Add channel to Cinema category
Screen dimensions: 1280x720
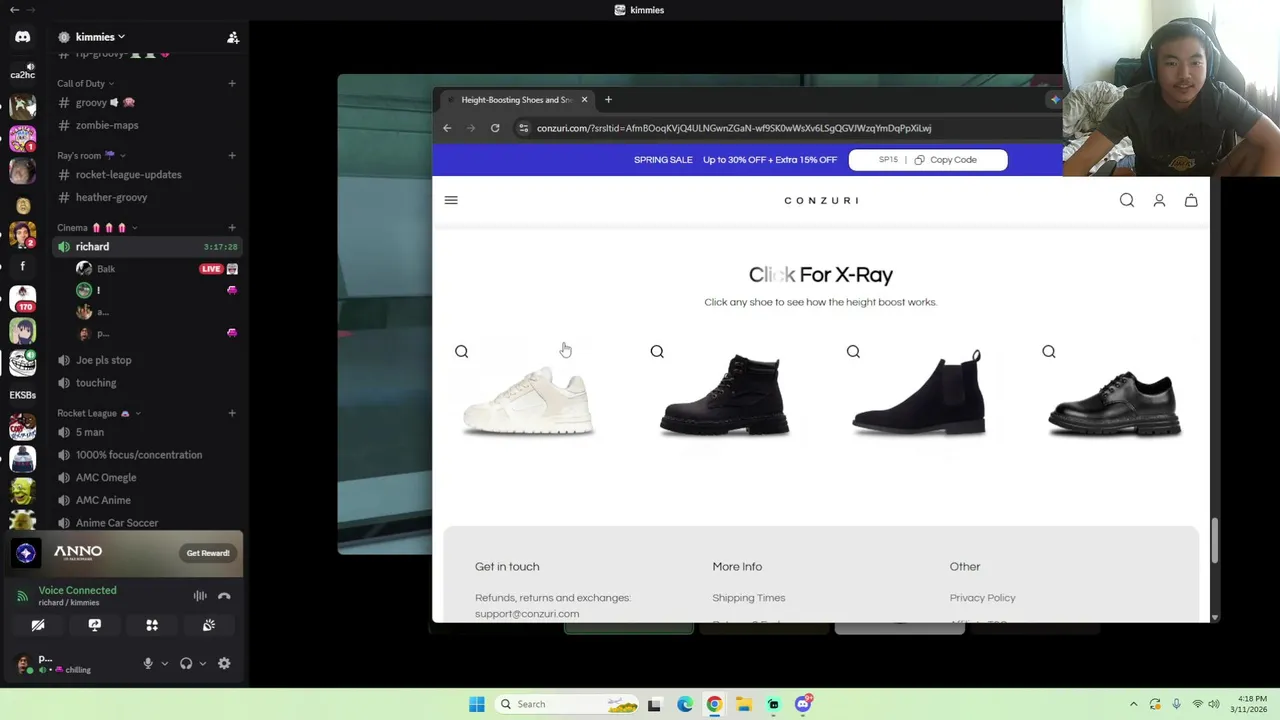[x=232, y=227]
